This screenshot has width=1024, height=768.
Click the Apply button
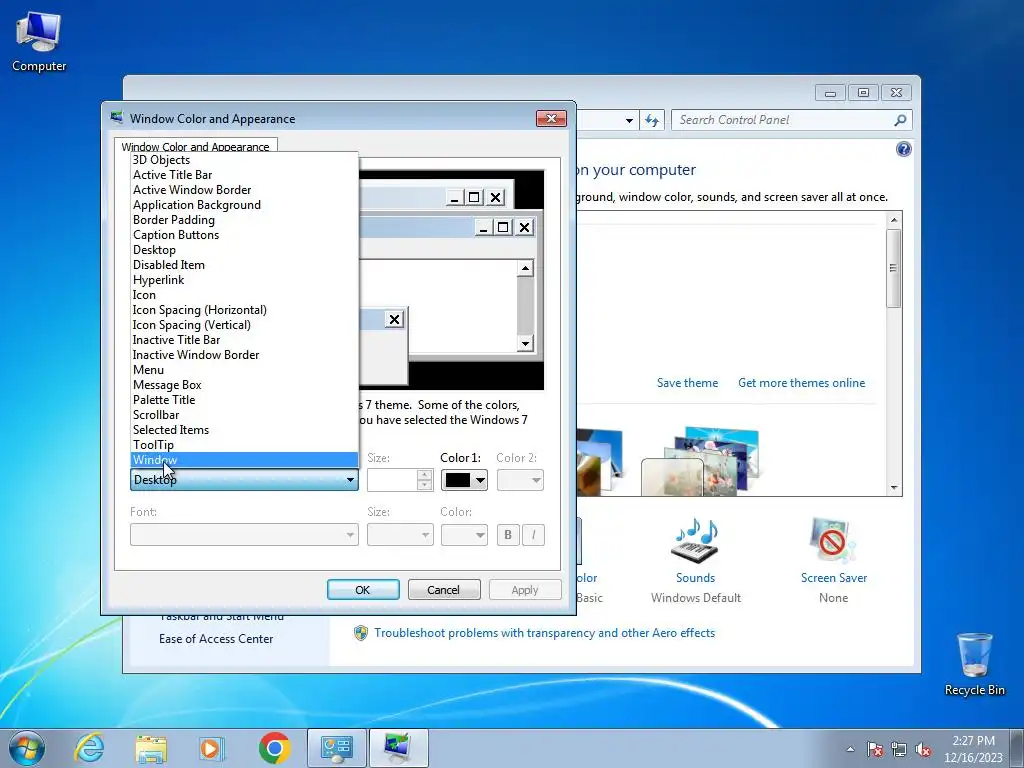tap(525, 590)
